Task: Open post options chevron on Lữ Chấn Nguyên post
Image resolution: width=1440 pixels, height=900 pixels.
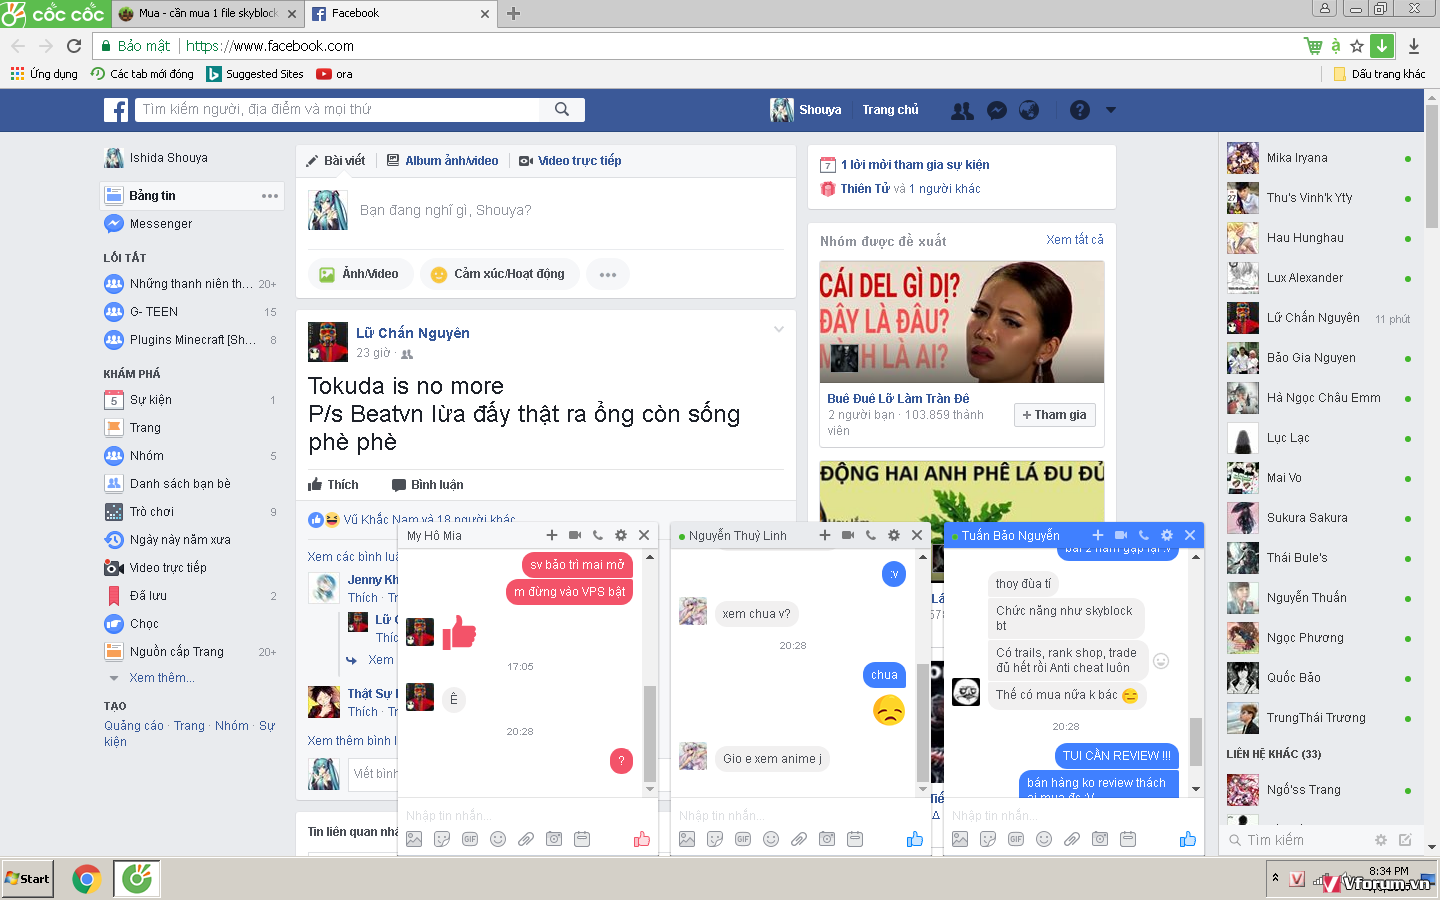Action: pos(779,330)
